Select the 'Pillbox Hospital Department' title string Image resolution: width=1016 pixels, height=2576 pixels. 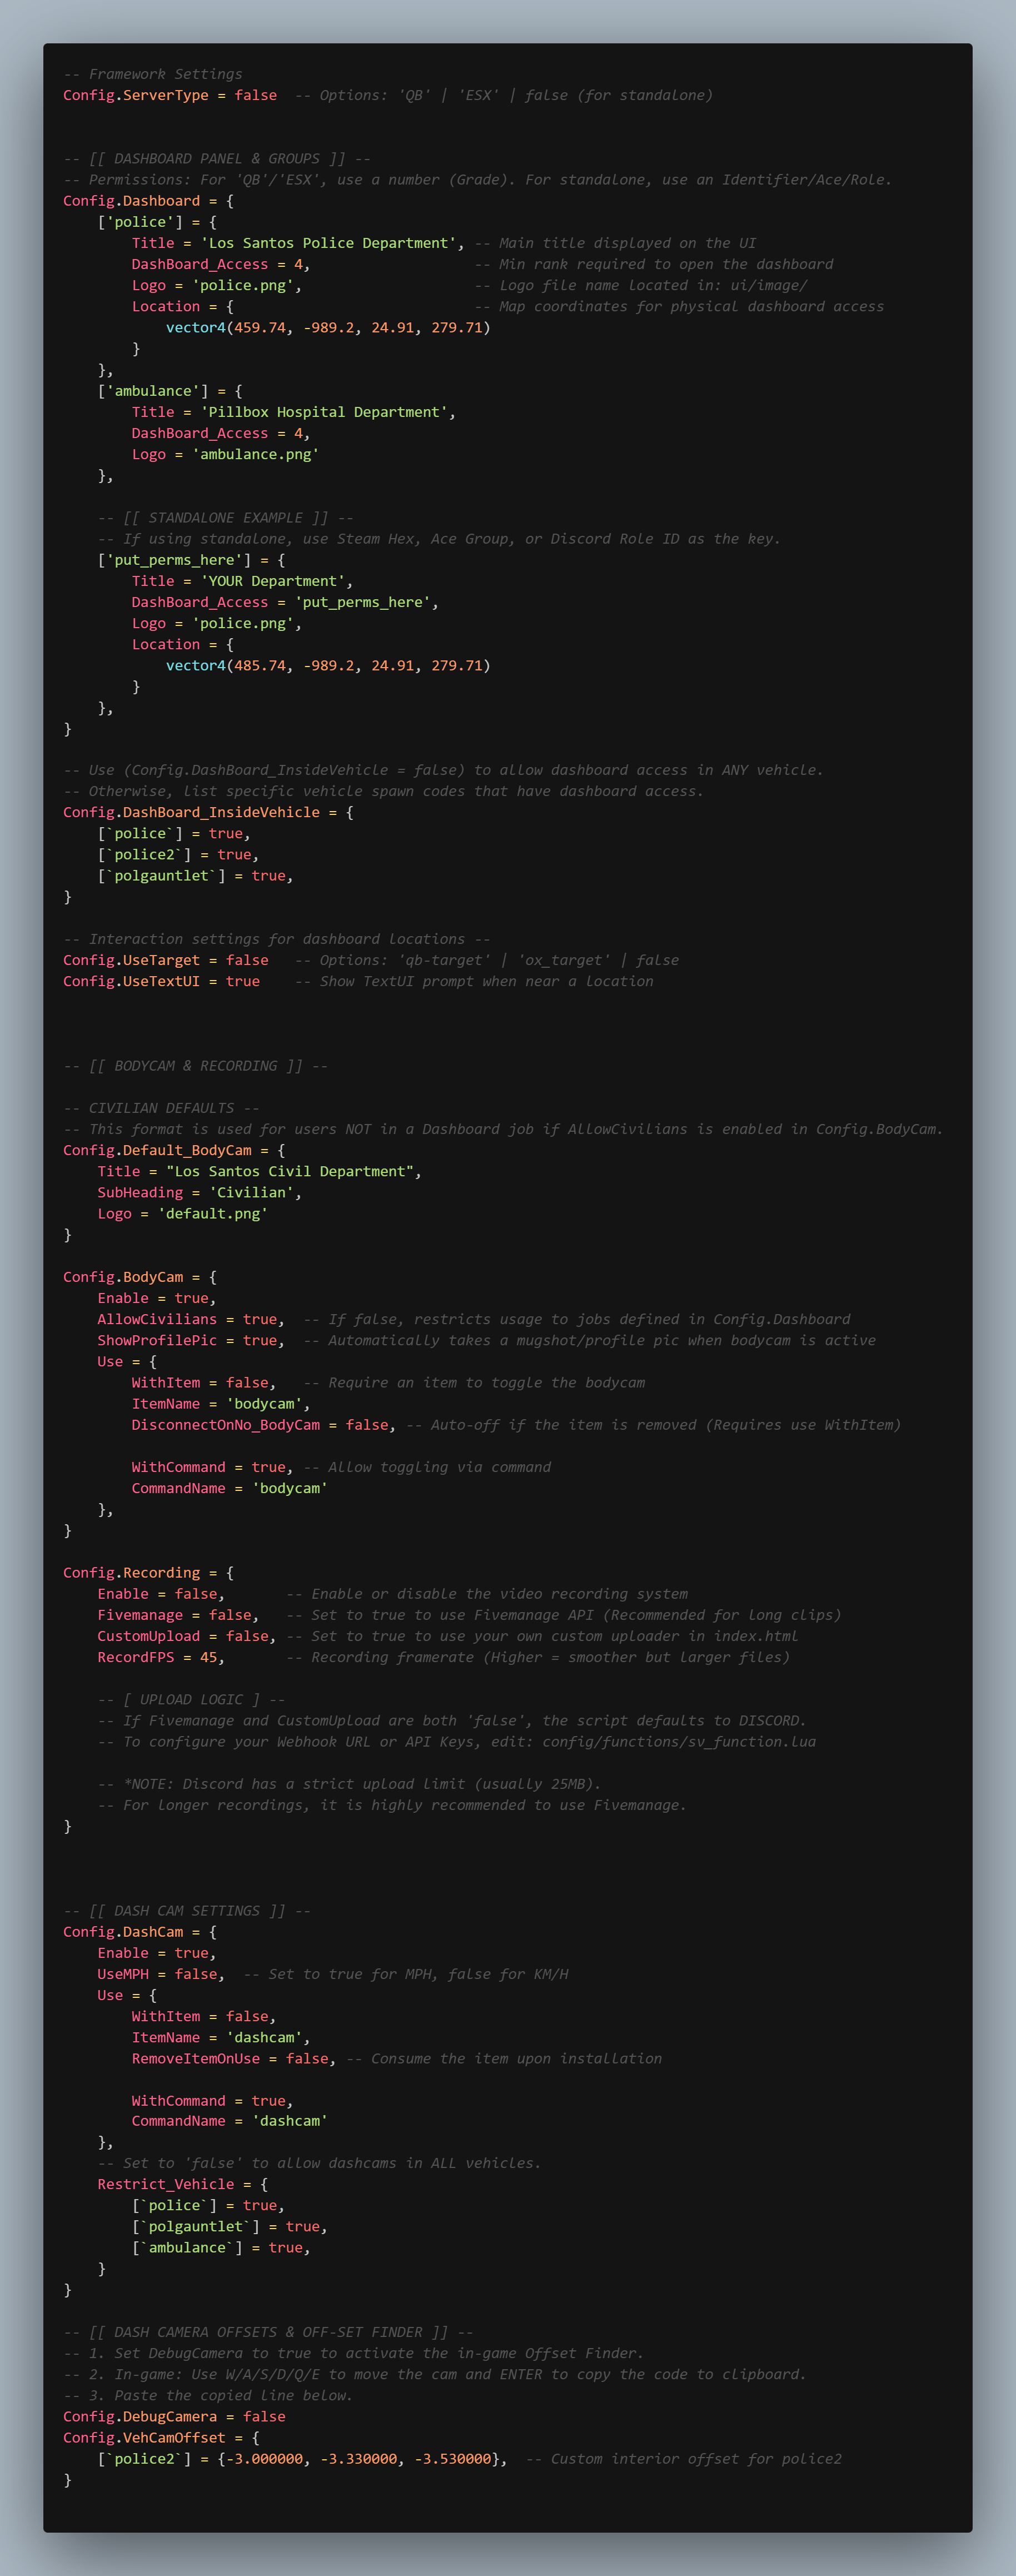(x=324, y=412)
